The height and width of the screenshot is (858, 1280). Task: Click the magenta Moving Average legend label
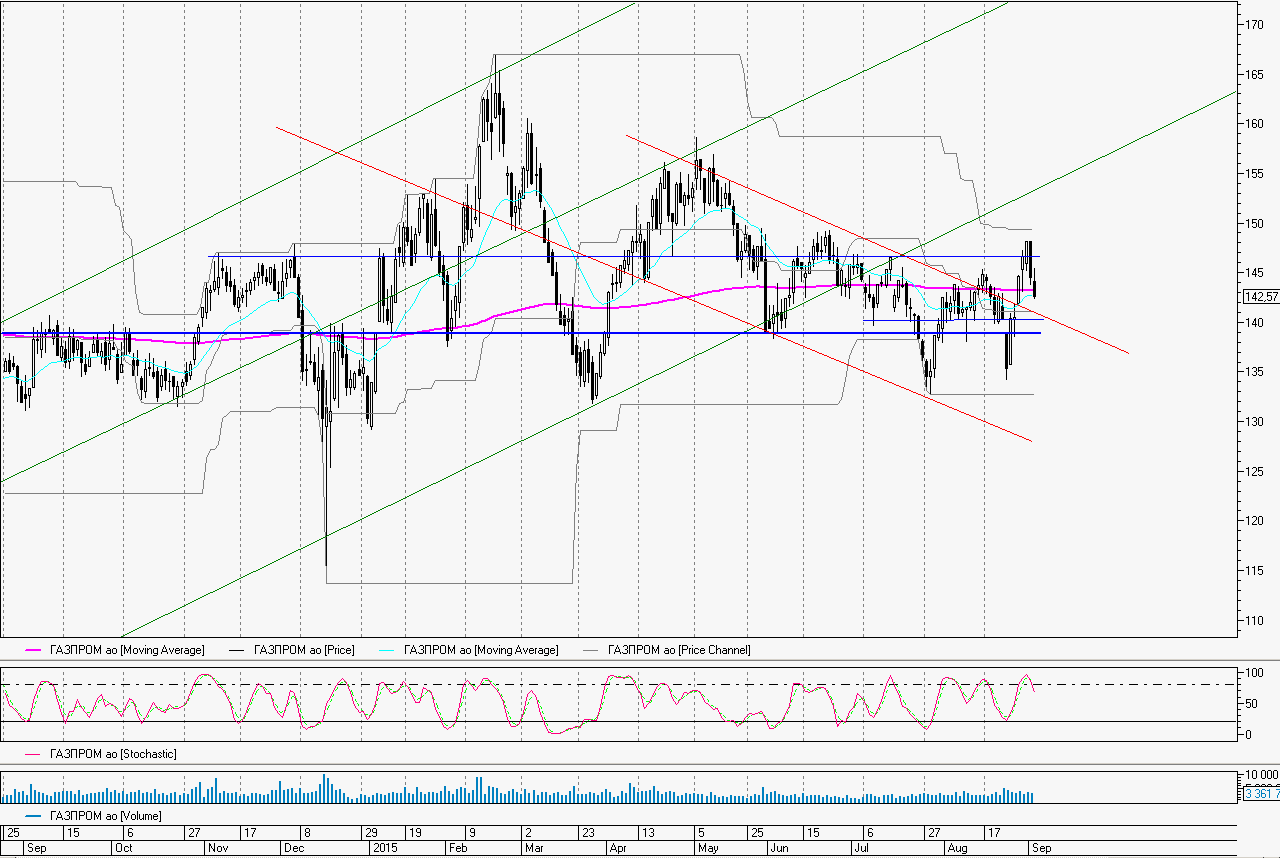pyautogui.click(x=127, y=650)
